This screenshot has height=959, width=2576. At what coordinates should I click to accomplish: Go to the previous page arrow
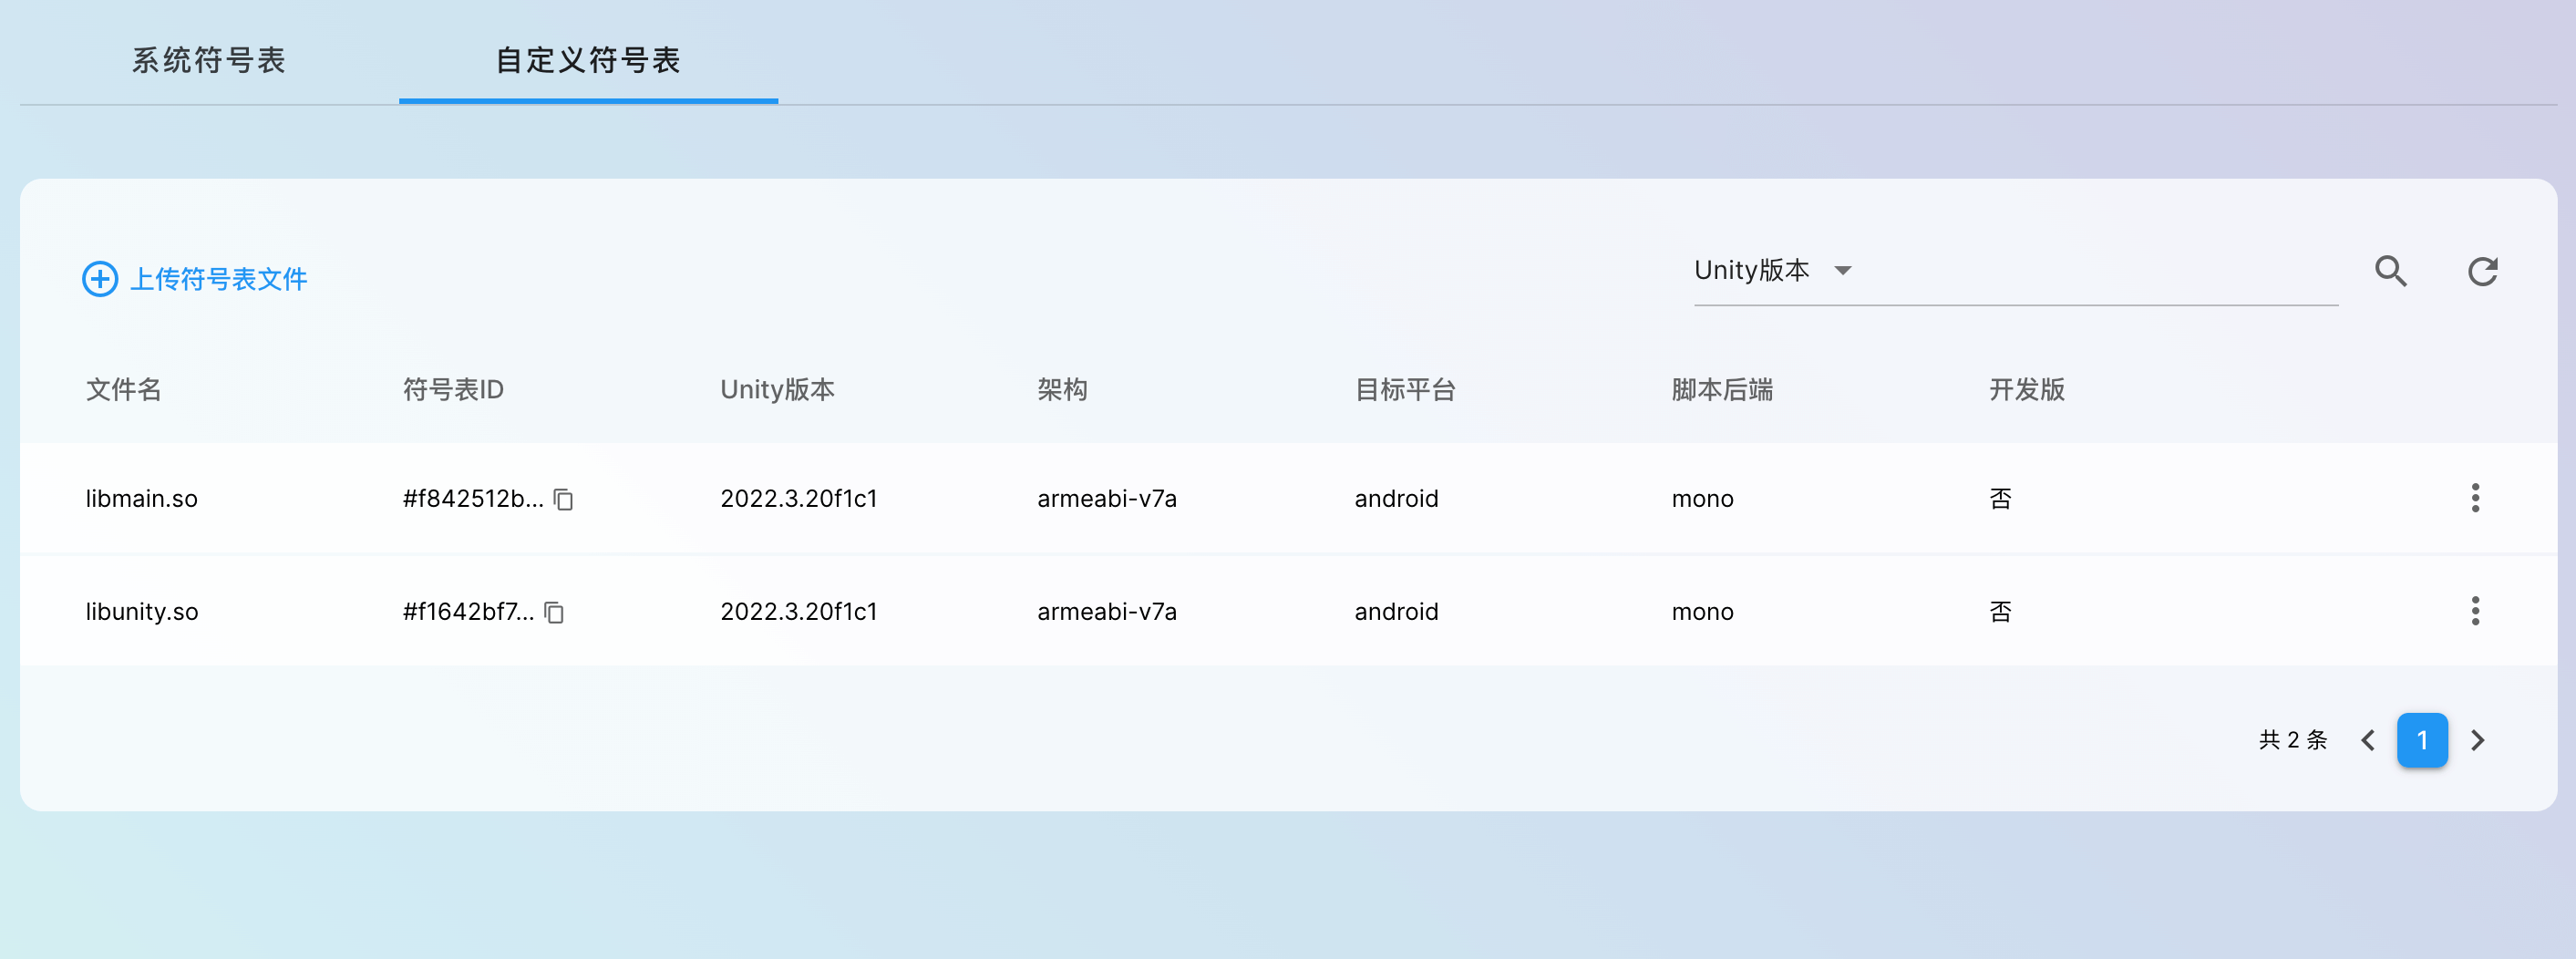coord(2367,740)
